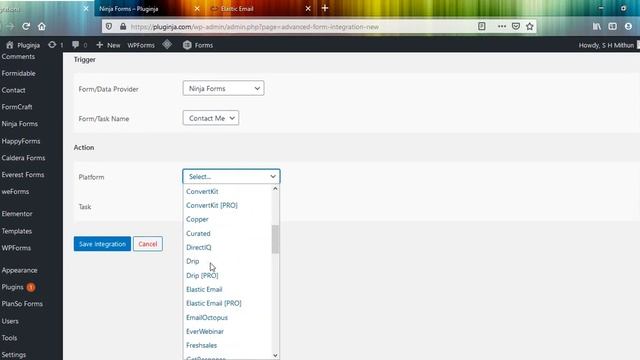640x360 pixels.
Task: Open Contact in the sidebar
Action: click(13, 90)
